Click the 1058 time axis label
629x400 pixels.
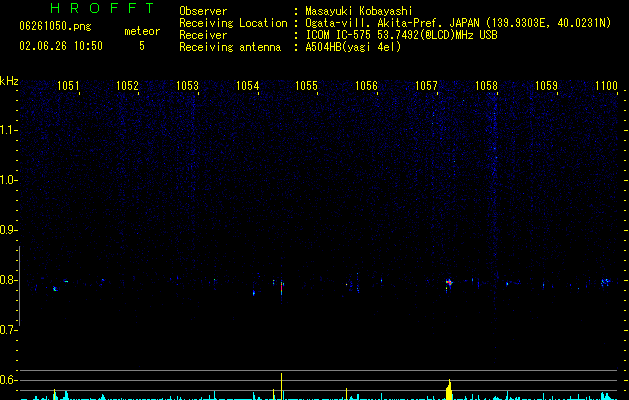click(486, 86)
